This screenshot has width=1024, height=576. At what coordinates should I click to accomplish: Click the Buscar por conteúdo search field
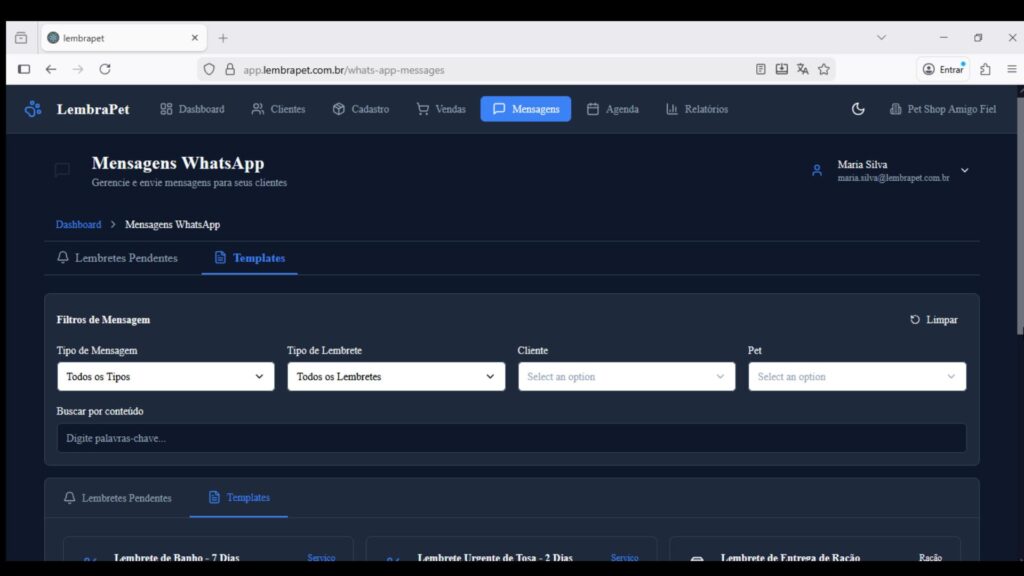(511, 438)
